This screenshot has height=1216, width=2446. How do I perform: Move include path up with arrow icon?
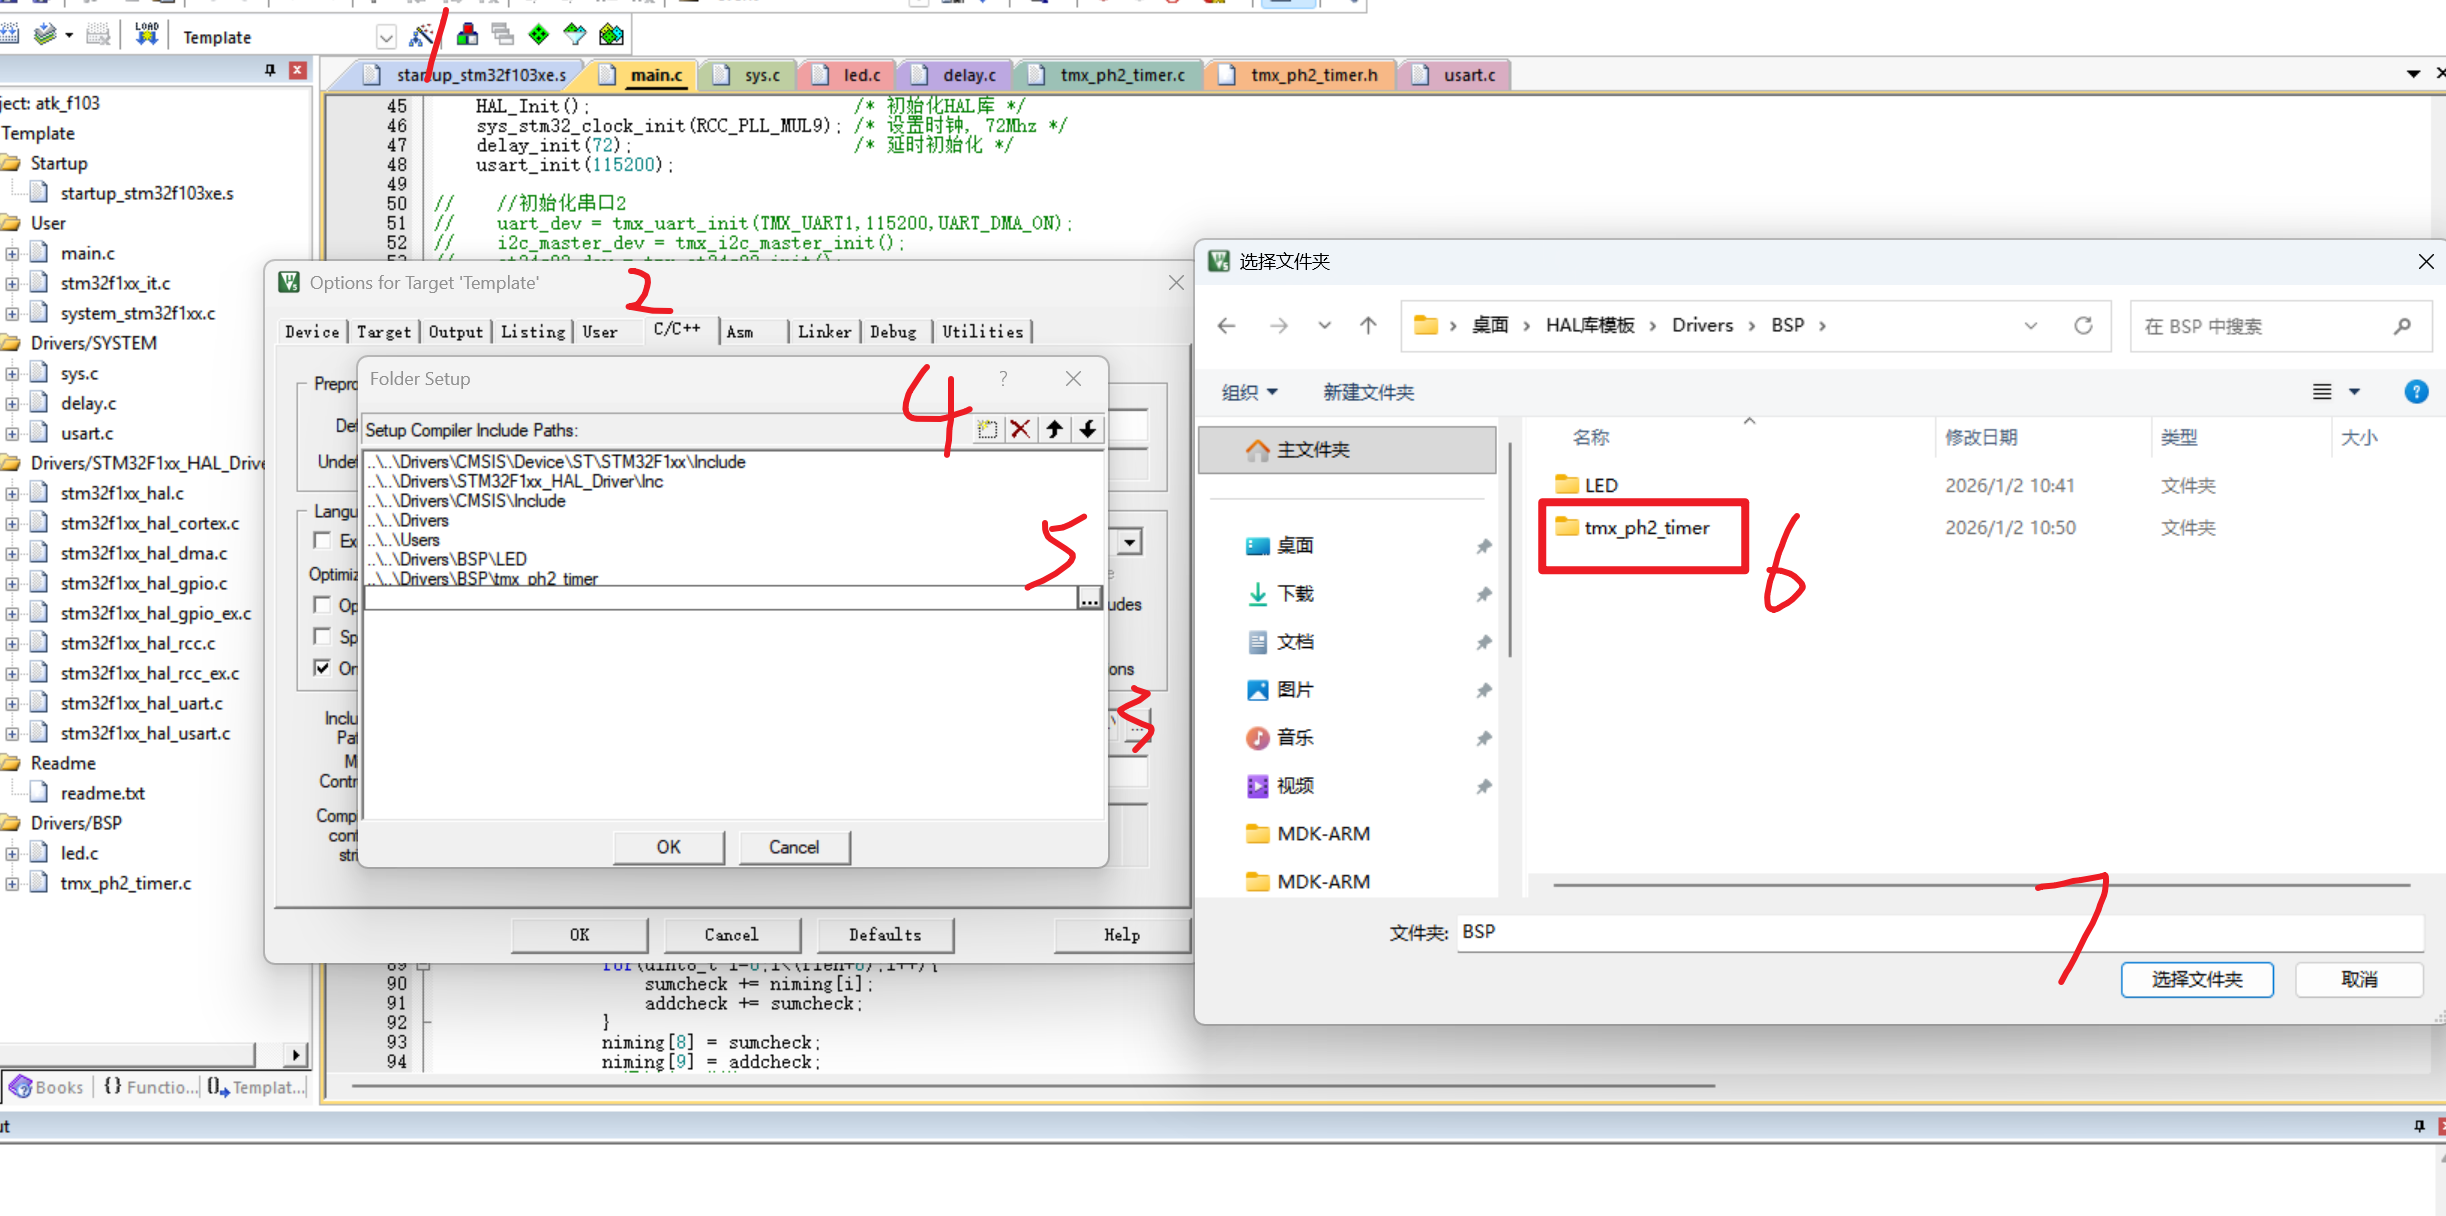(x=1054, y=430)
